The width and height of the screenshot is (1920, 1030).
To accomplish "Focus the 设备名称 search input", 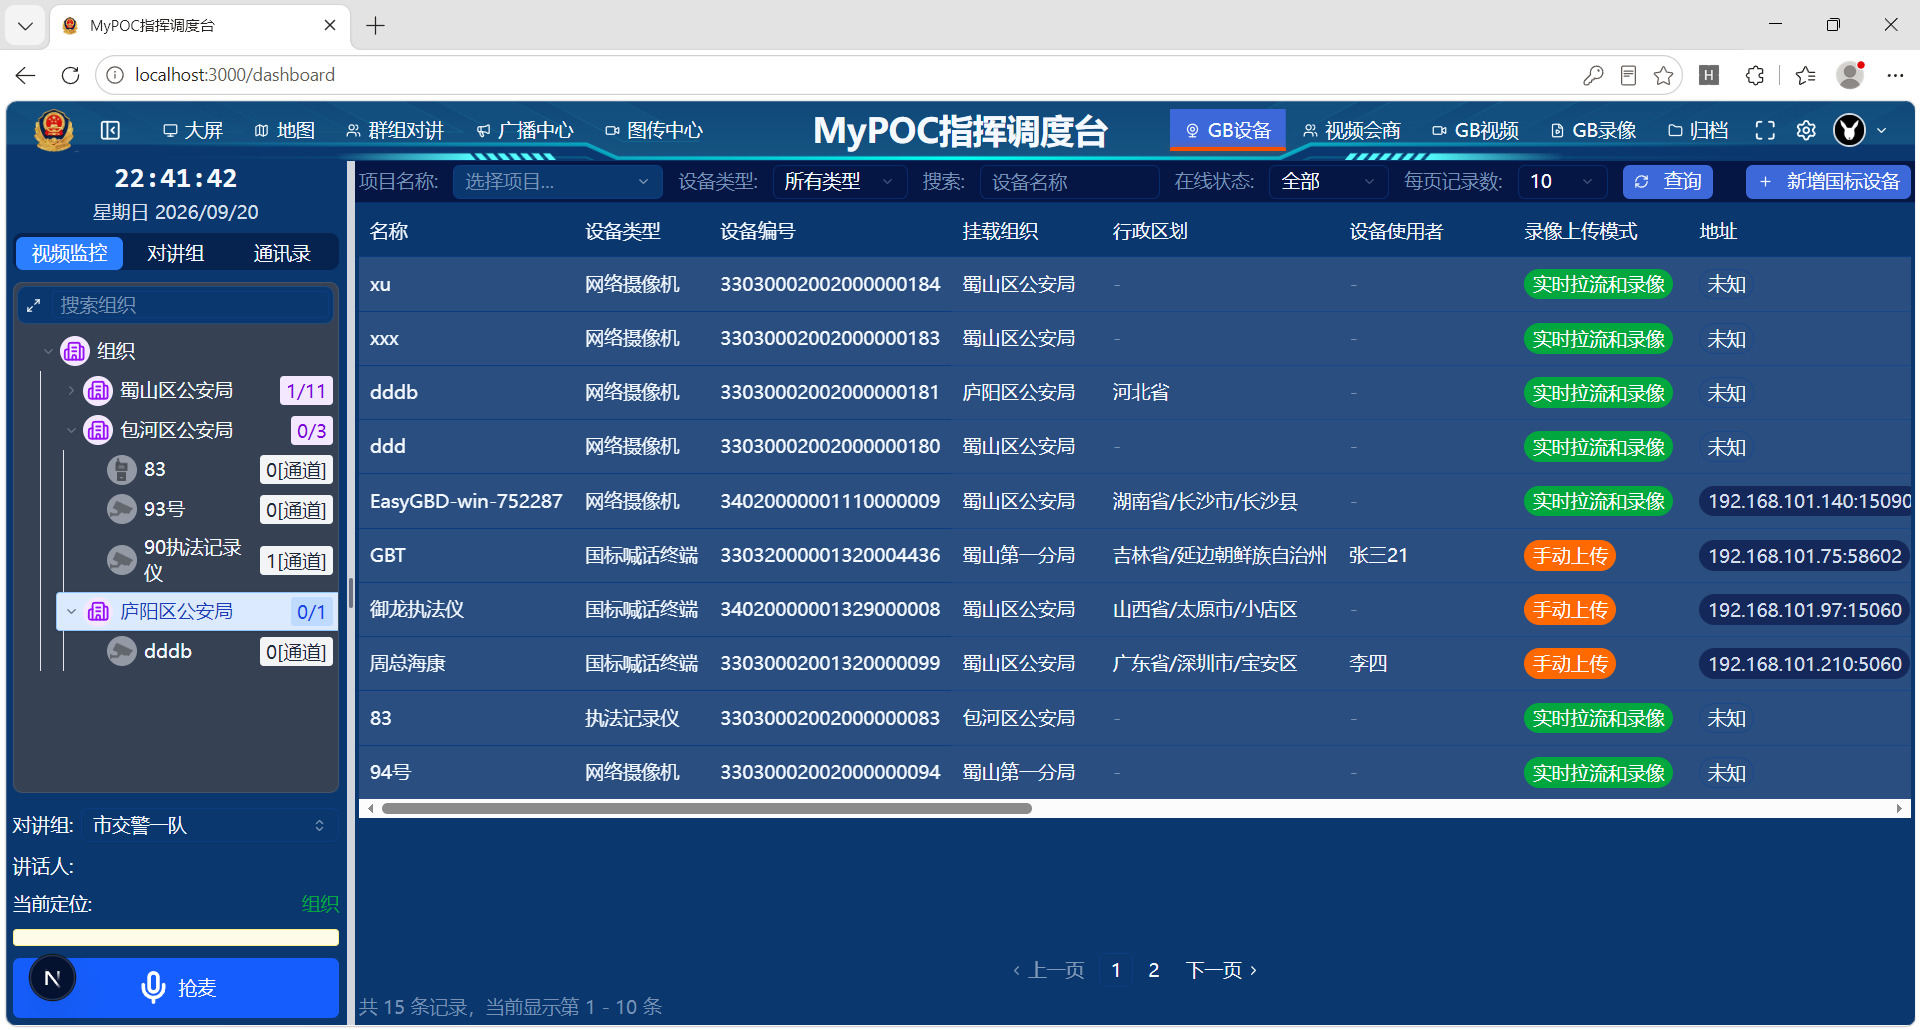I will tap(1069, 182).
